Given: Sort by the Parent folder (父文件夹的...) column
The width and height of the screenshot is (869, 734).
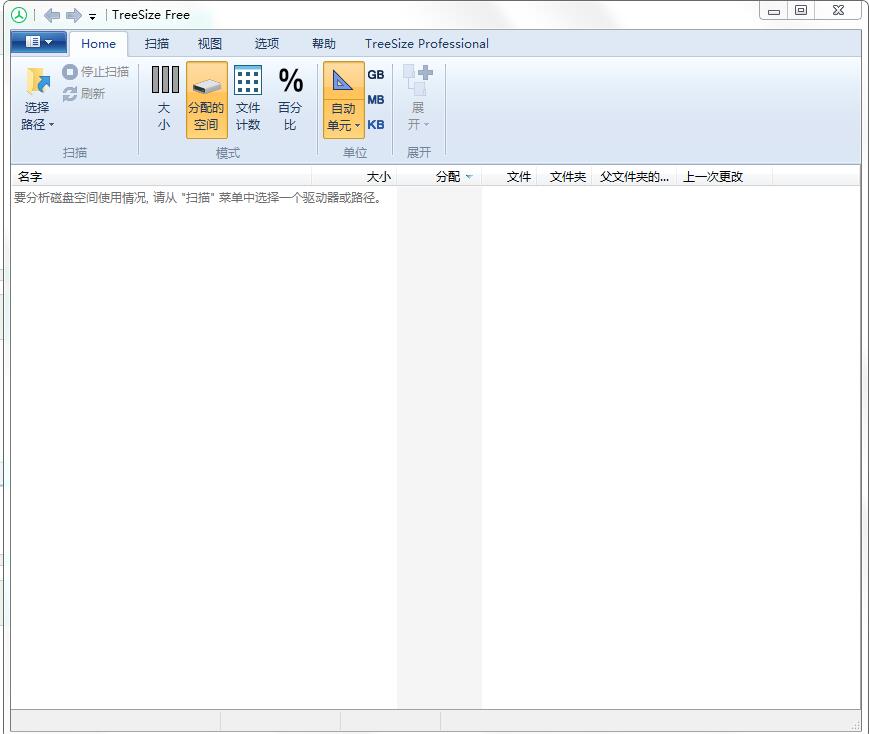Looking at the screenshot, I should (634, 176).
